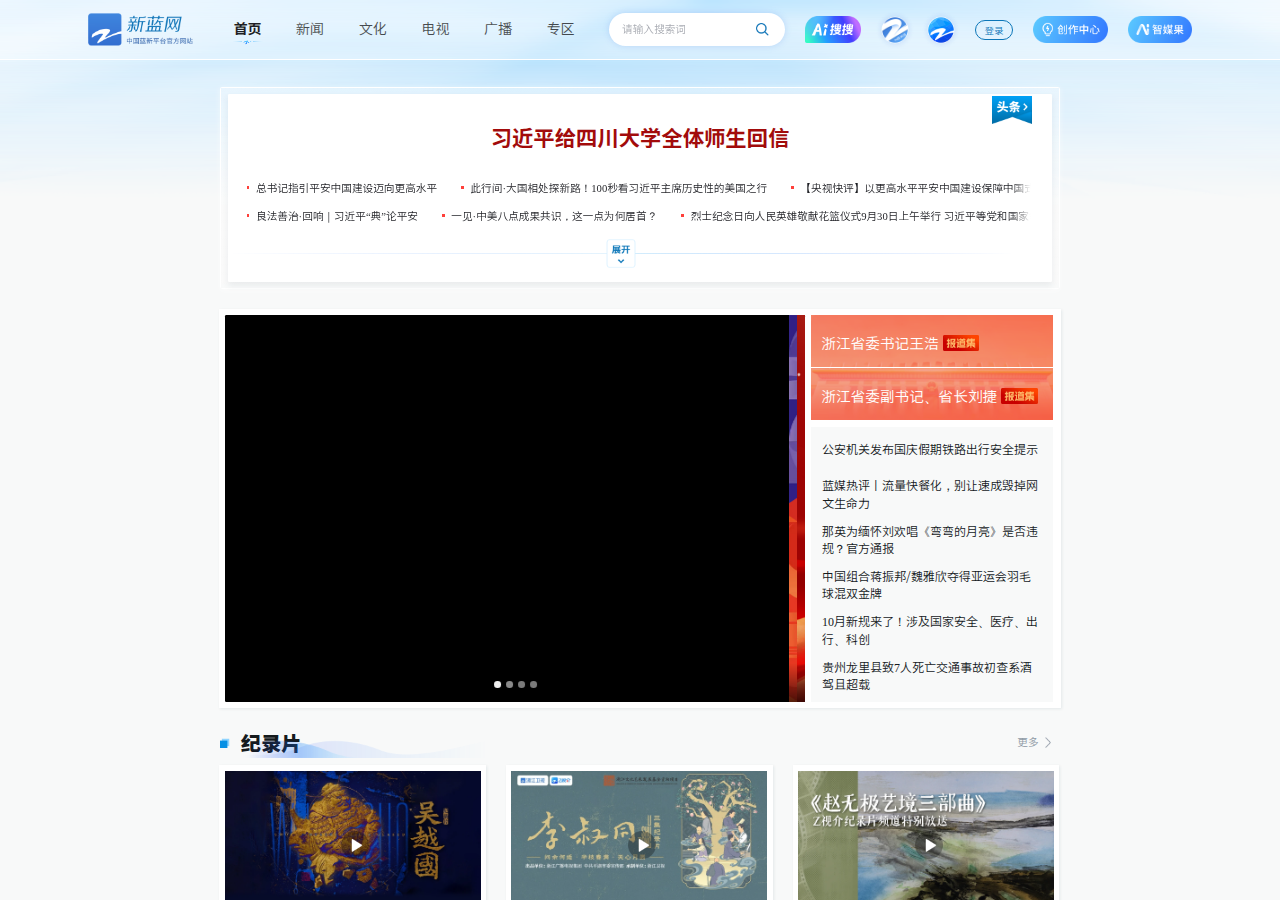
Task: Open headline 习近平给四川大学全体师生回信
Action: click(x=640, y=138)
